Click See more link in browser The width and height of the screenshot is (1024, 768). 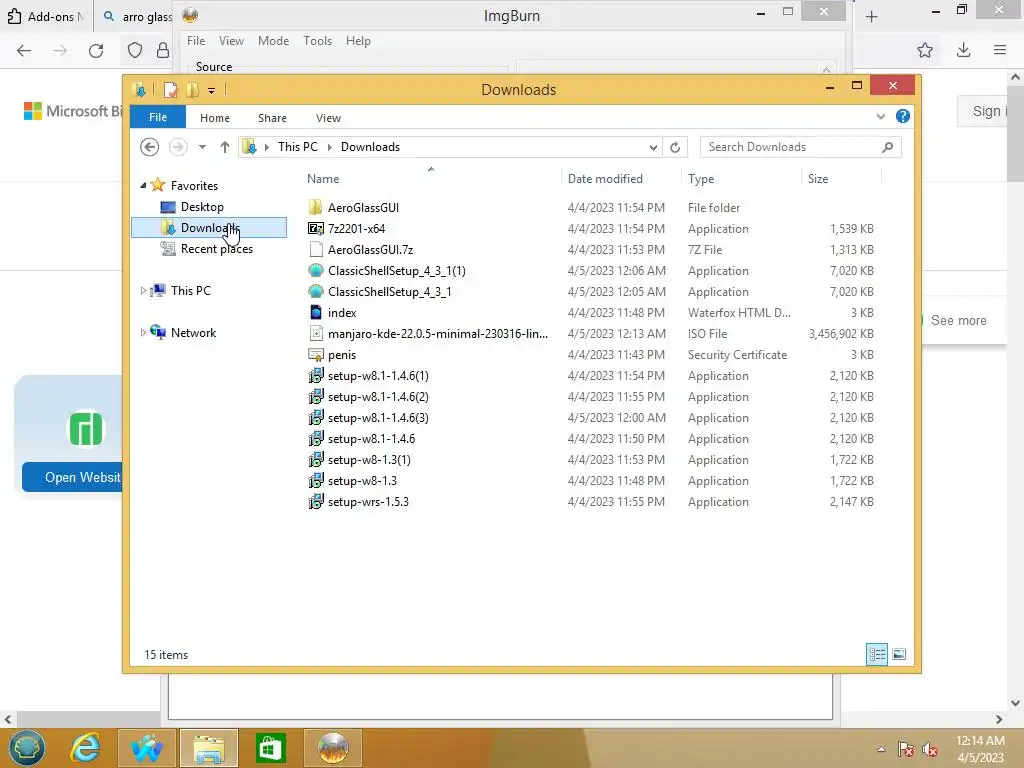click(958, 321)
